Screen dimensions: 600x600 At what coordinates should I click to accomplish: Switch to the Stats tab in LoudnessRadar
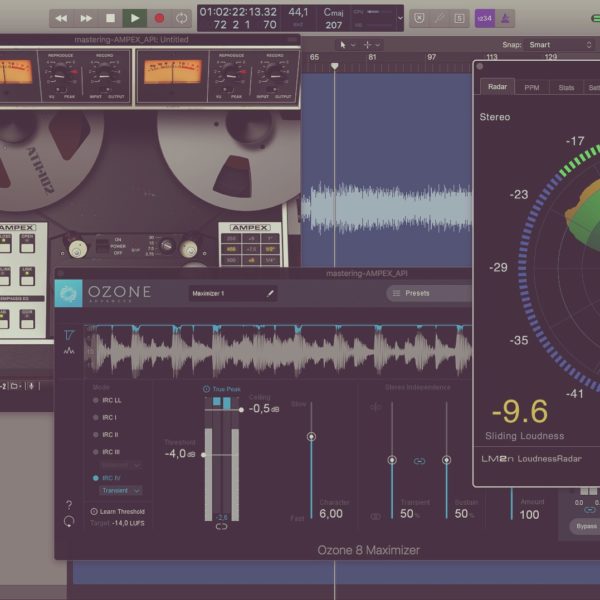pyautogui.click(x=566, y=88)
